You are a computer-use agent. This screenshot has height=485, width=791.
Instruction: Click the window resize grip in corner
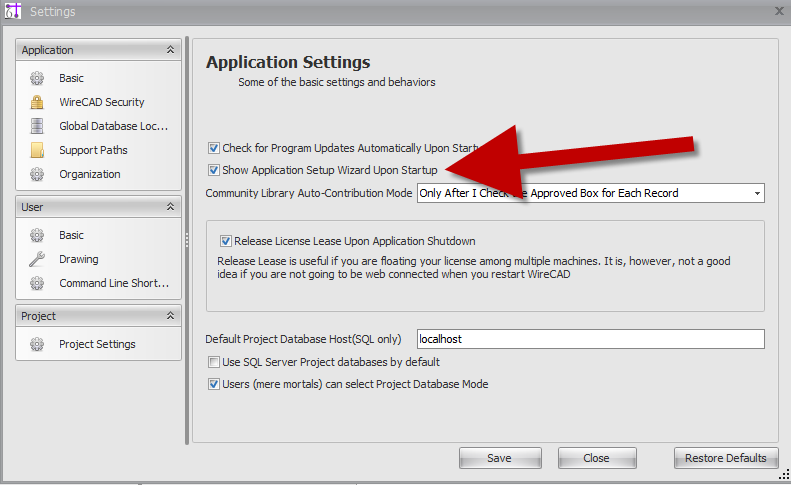(784, 474)
